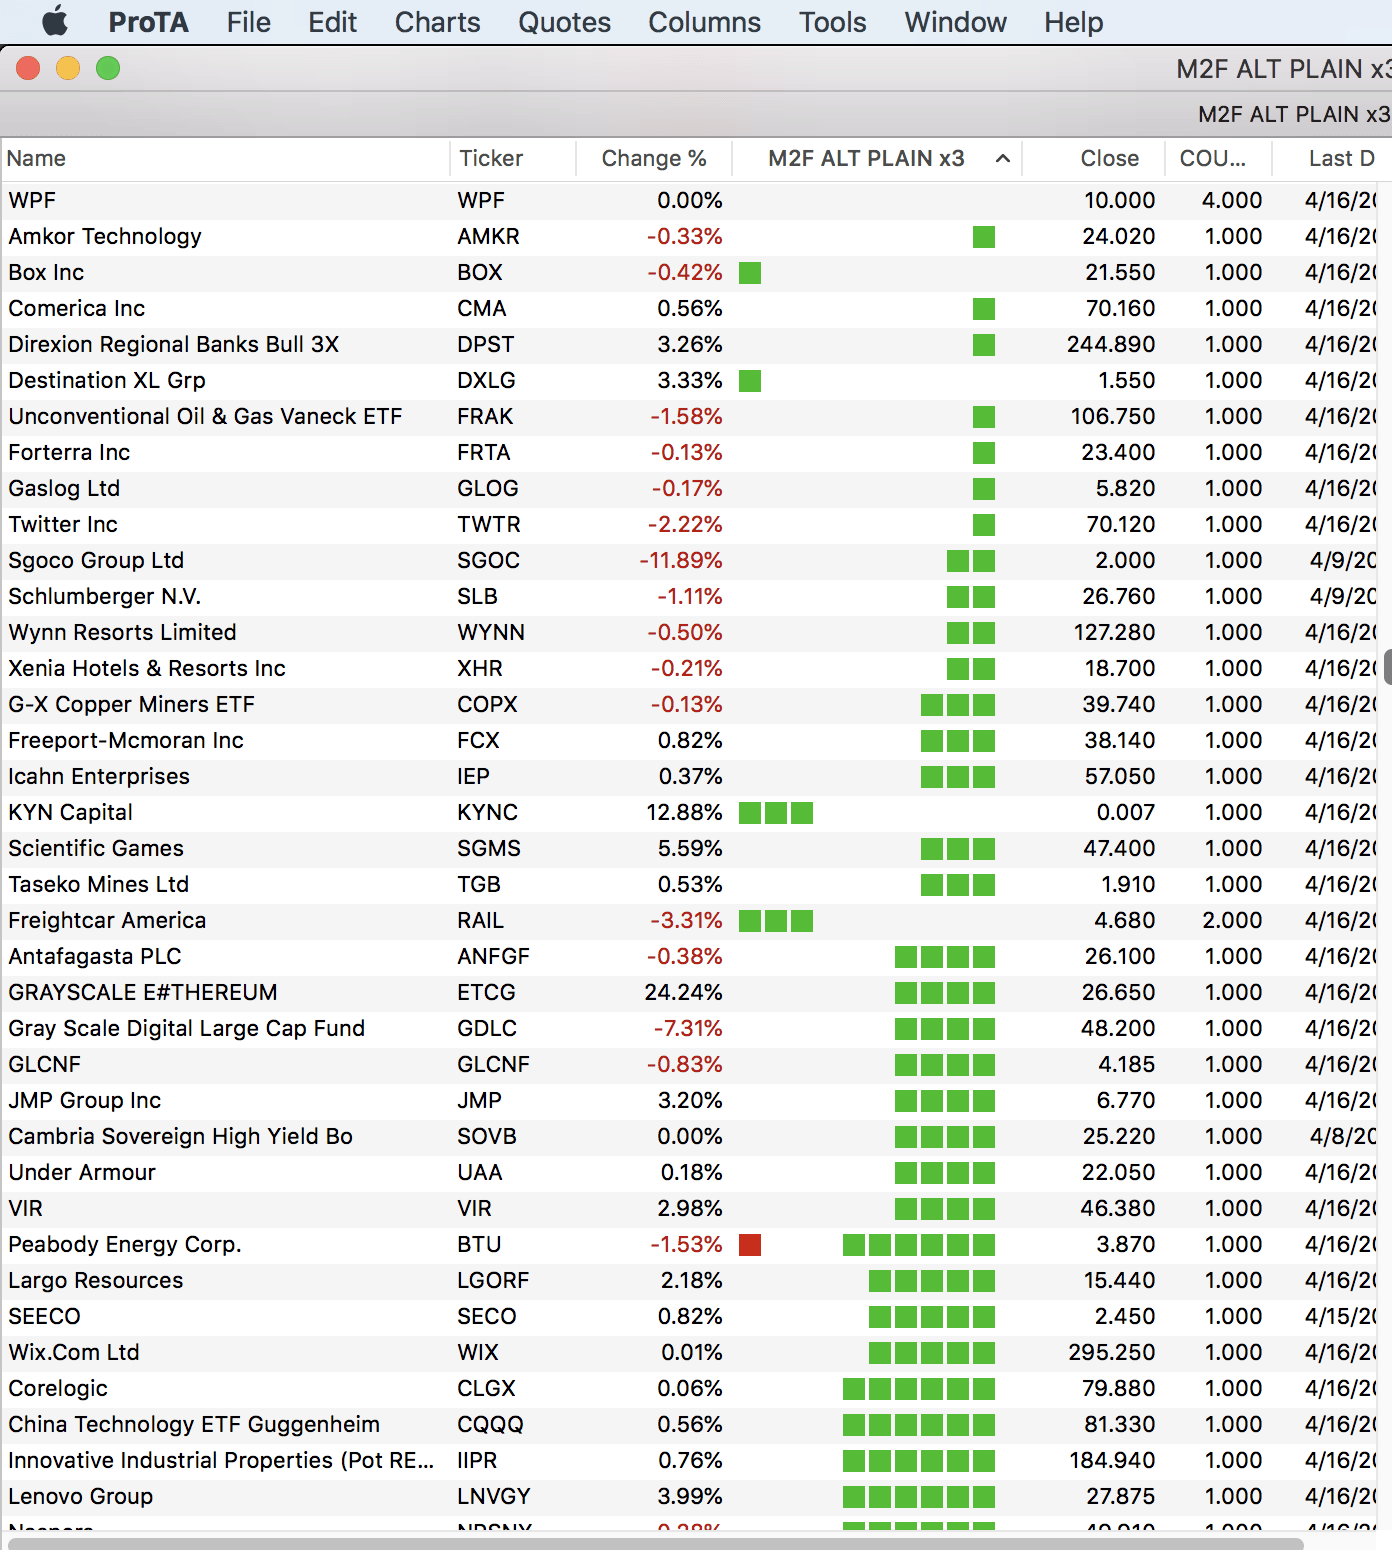Screen dimensions: 1392x1550
Task: Open the Quotes menu
Action: 564,22
